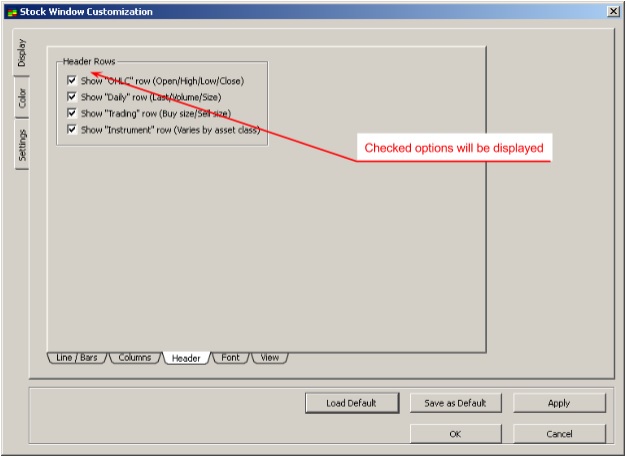Screen dimensions: 627x458
Task: Go to the Font tab
Action: click(230, 358)
